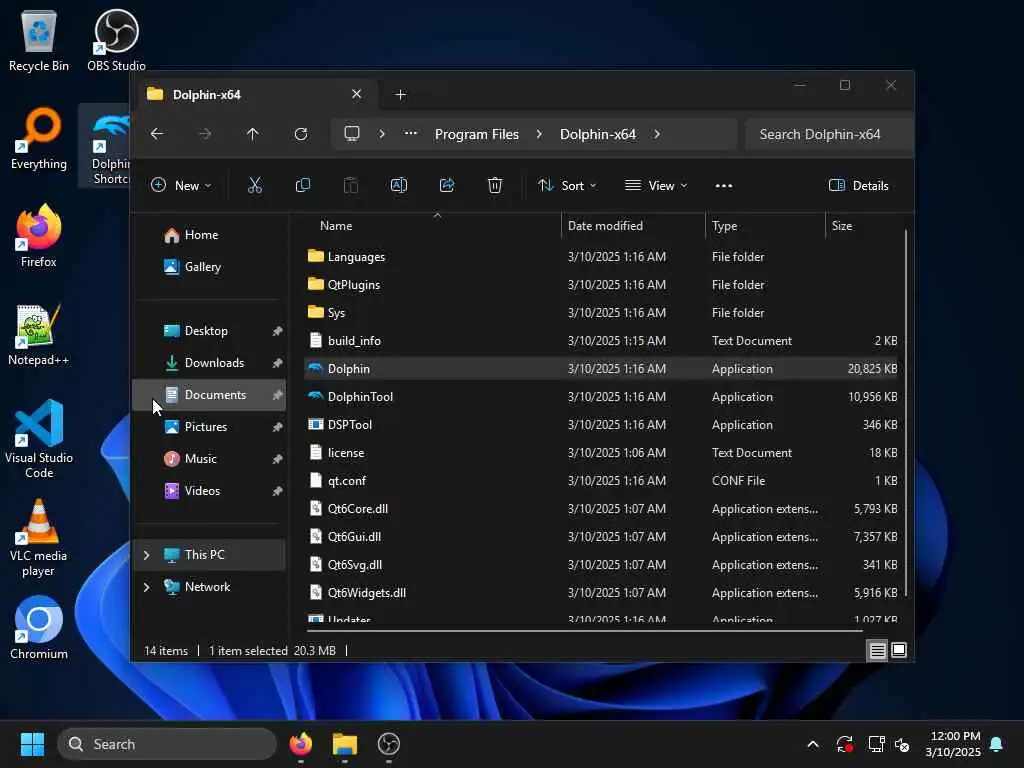The image size is (1024, 768).
Task: Click OBS Studio taskbar icon
Action: [389, 744]
